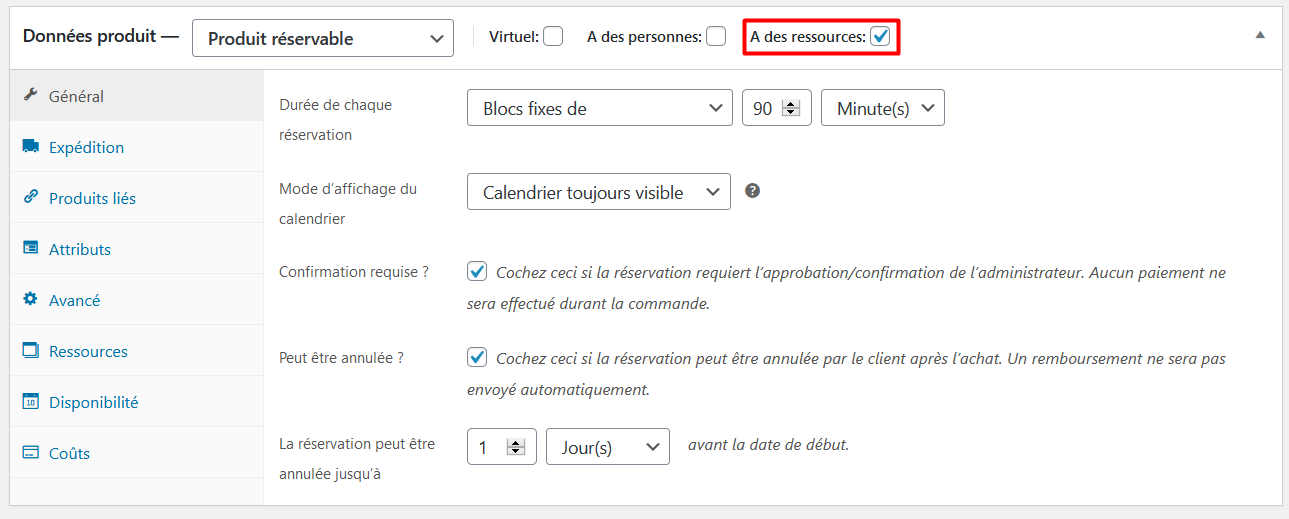Uncheck the Peut être annulée checkbox
Image resolution: width=1289 pixels, height=519 pixels.
[x=478, y=357]
